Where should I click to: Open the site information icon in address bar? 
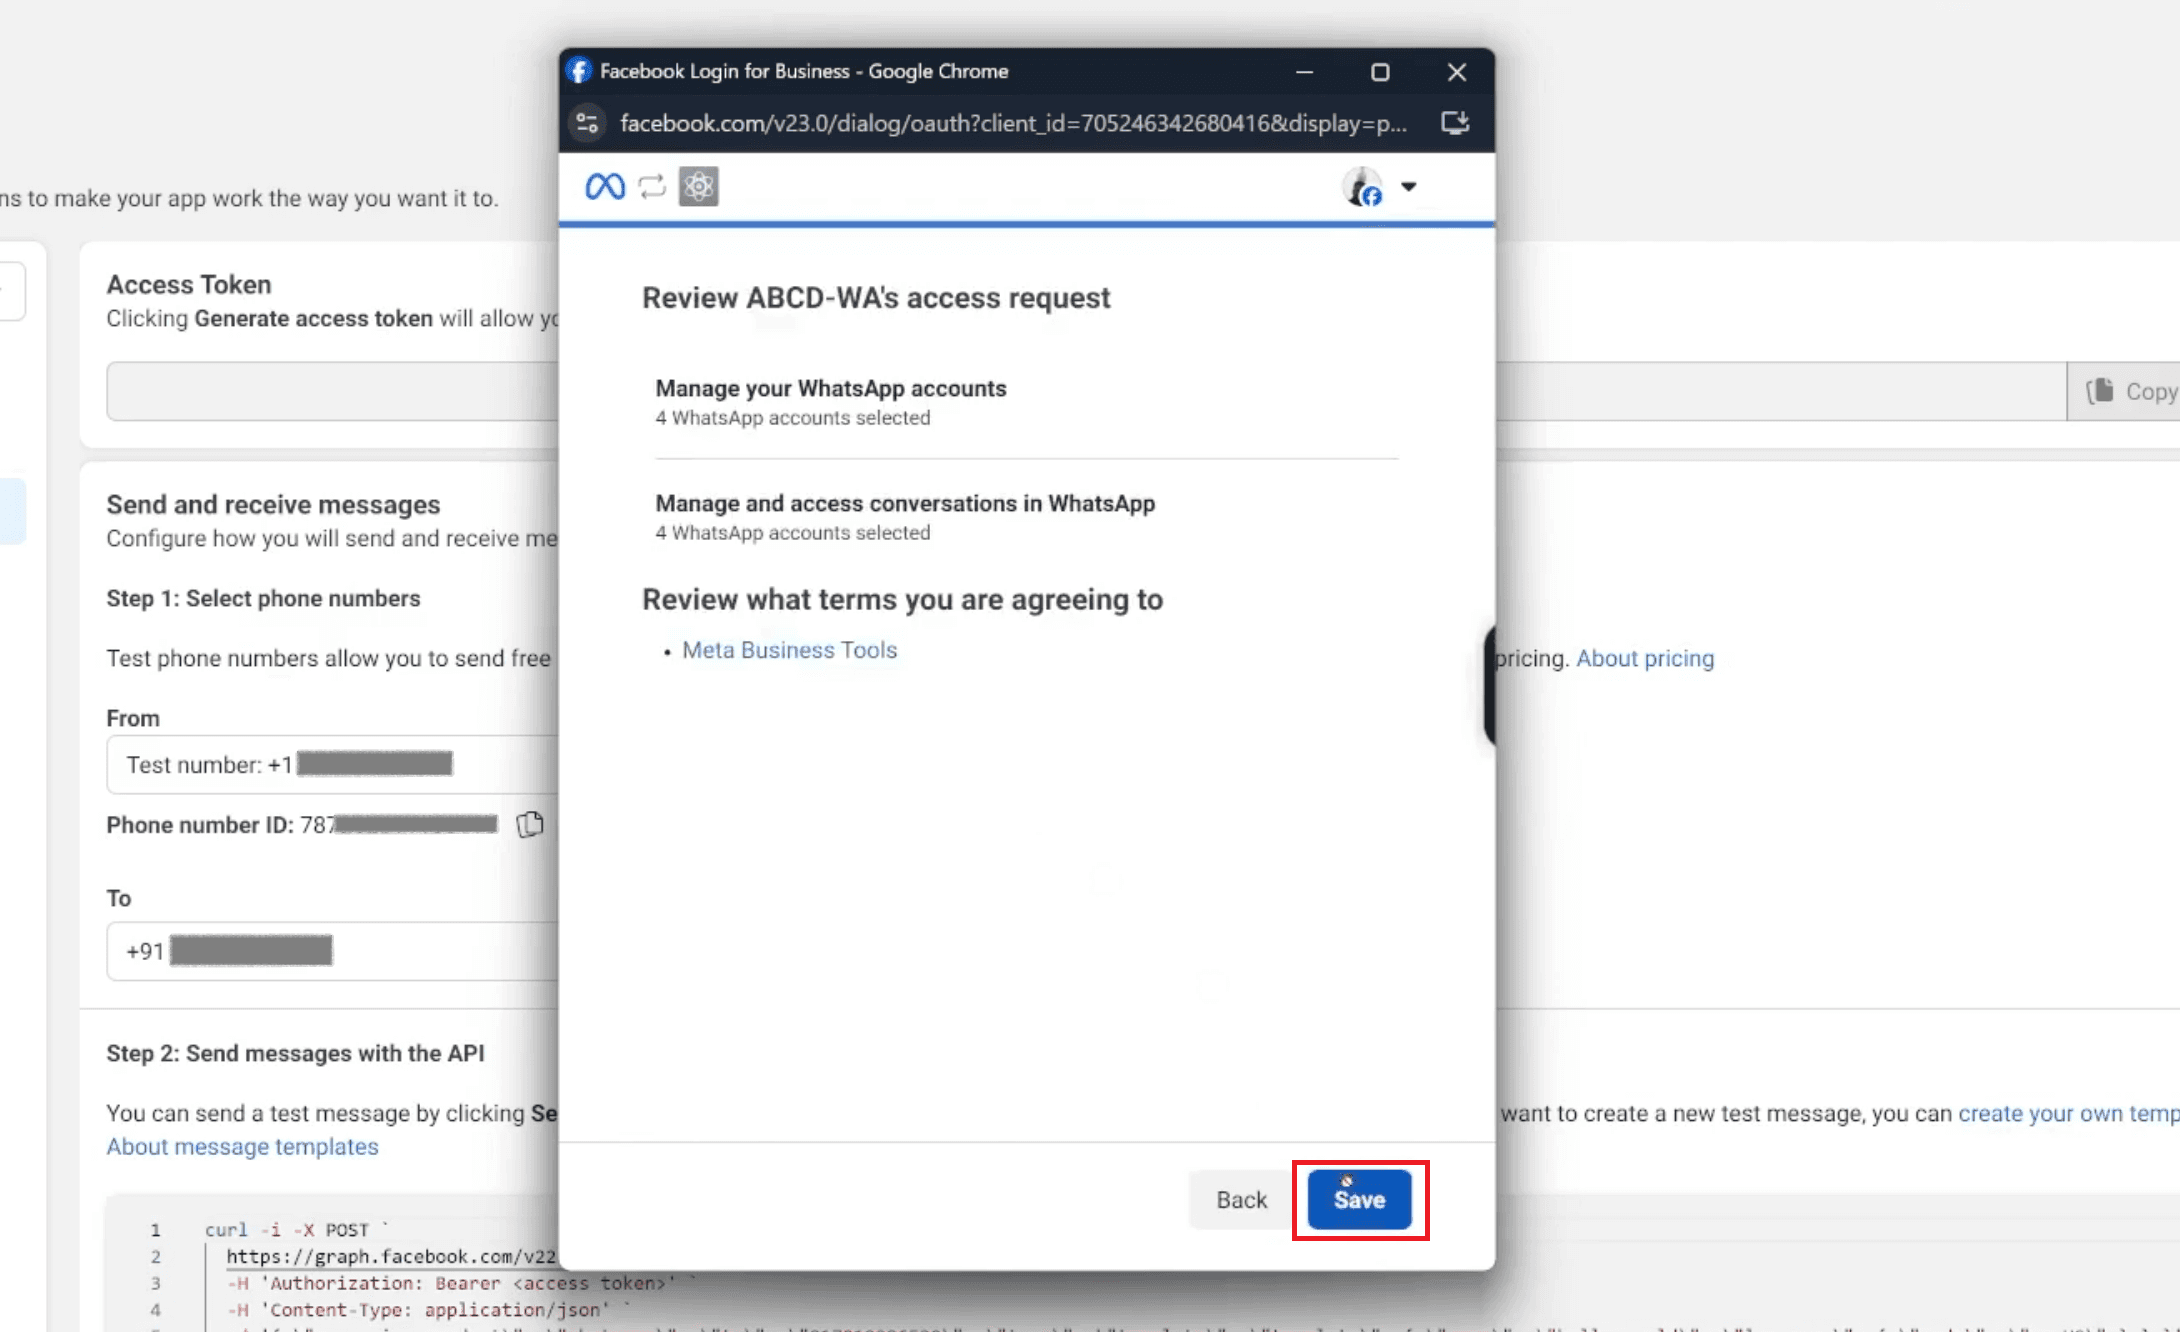587,123
